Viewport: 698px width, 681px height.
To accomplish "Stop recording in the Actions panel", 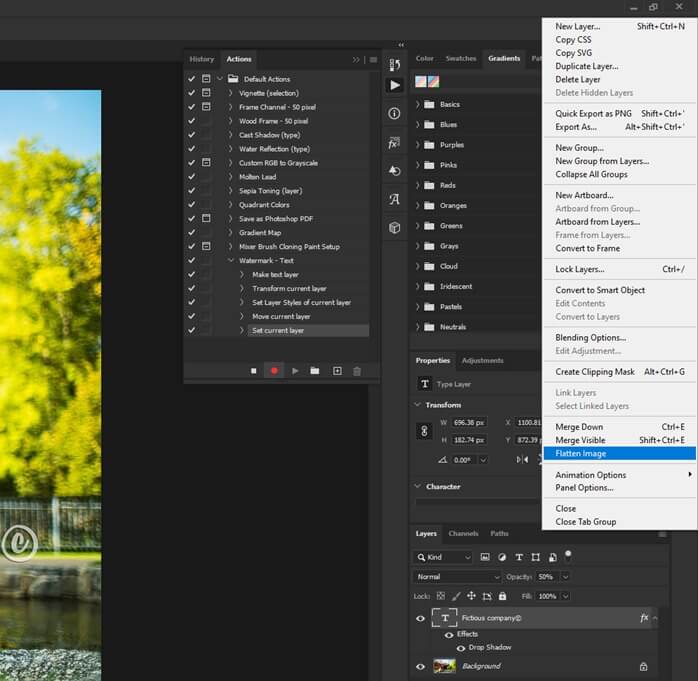I will [253, 371].
